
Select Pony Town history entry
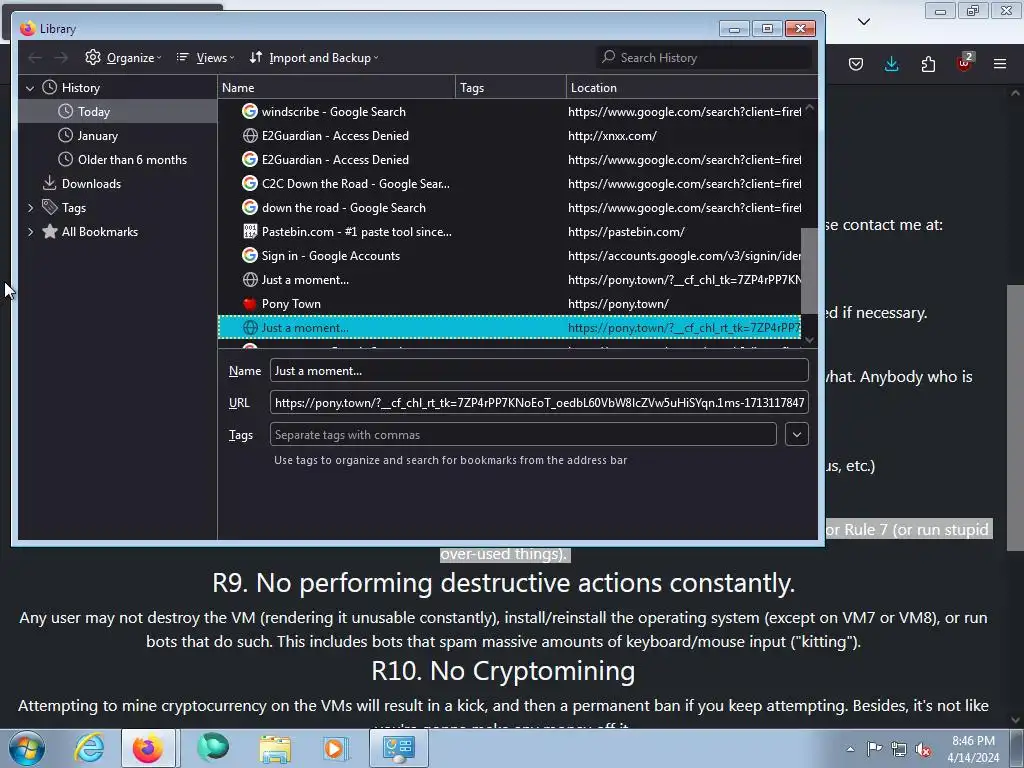pos(509,304)
